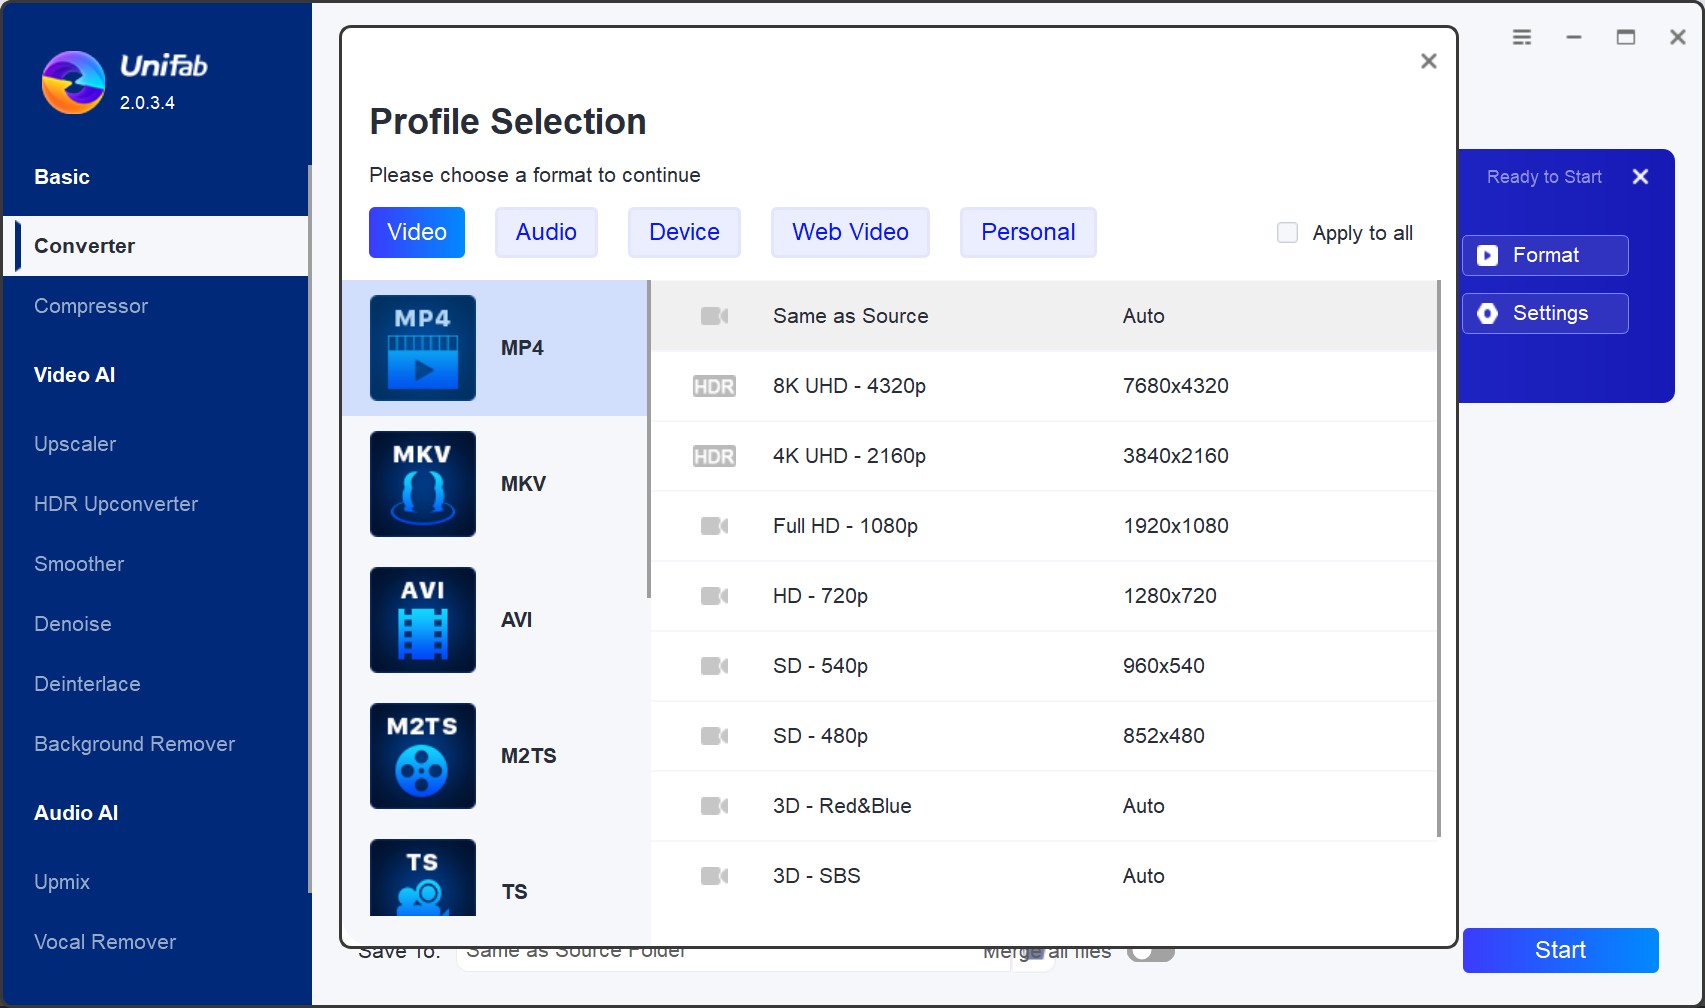Open Upmix module
The width and height of the screenshot is (1705, 1008).
point(62,882)
